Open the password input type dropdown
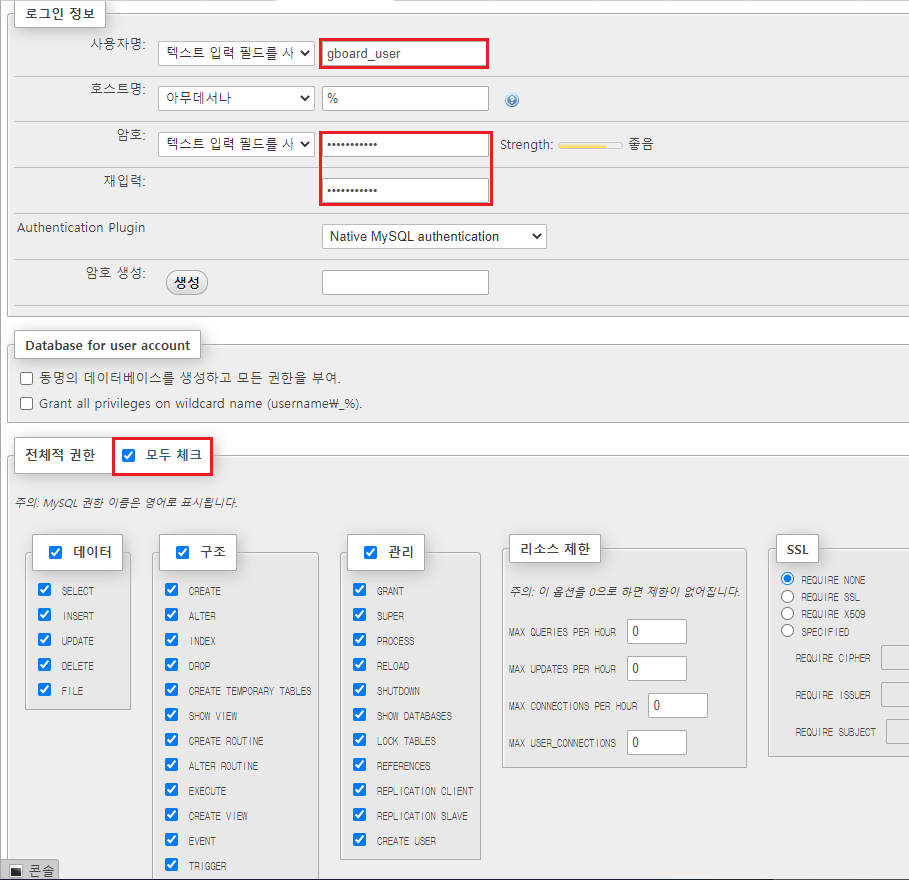The width and height of the screenshot is (909, 880). [236, 144]
